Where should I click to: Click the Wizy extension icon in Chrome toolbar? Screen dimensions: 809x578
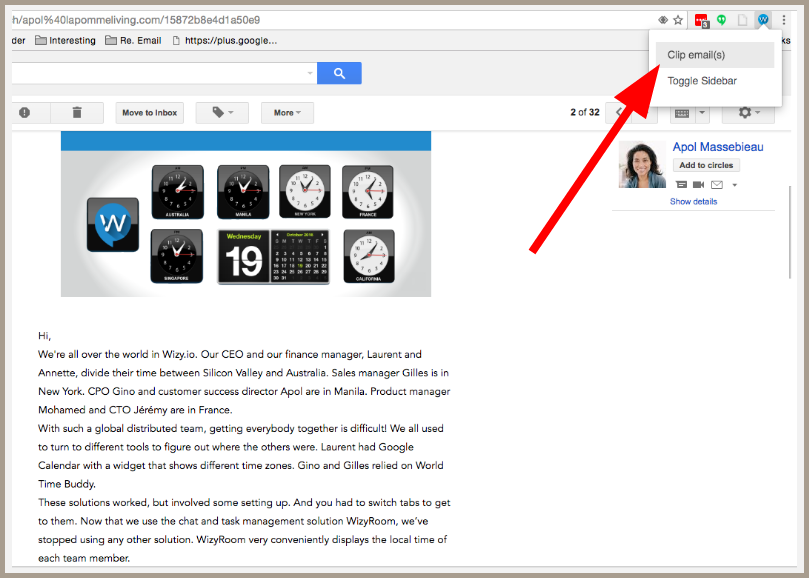pyautogui.click(x=763, y=20)
